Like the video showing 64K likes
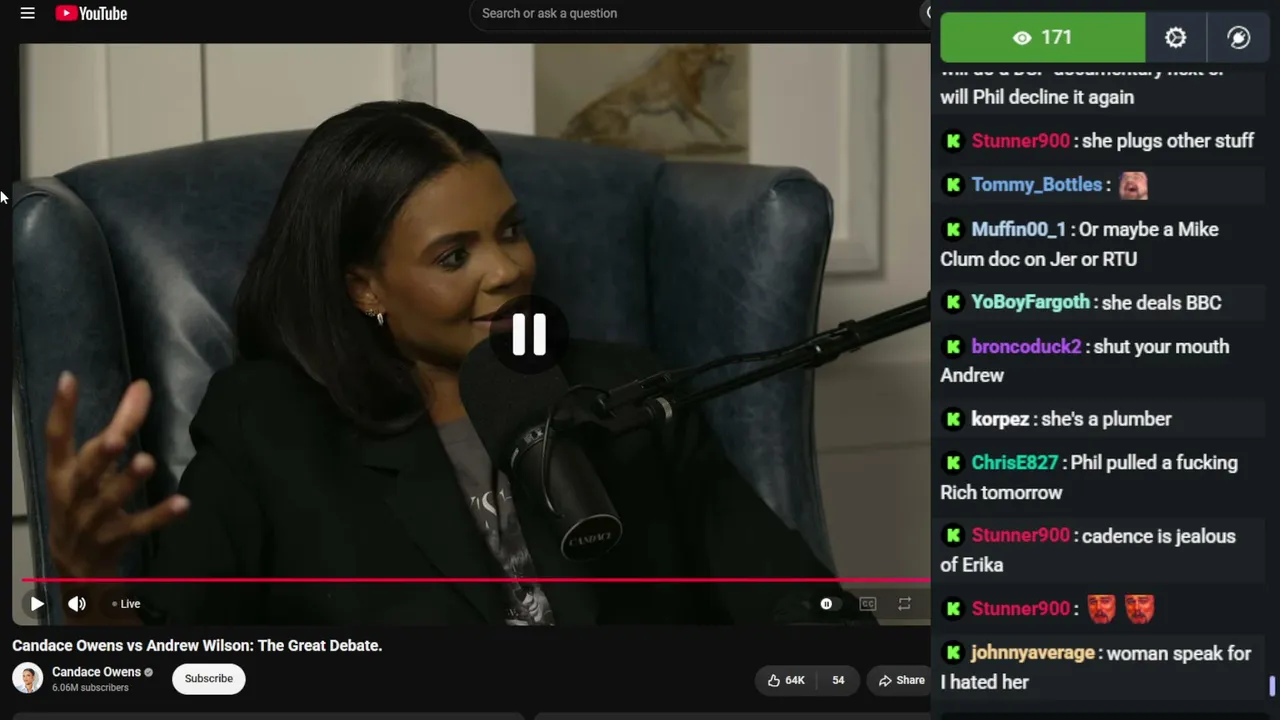Image resolution: width=1280 pixels, height=720 pixels. click(786, 680)
